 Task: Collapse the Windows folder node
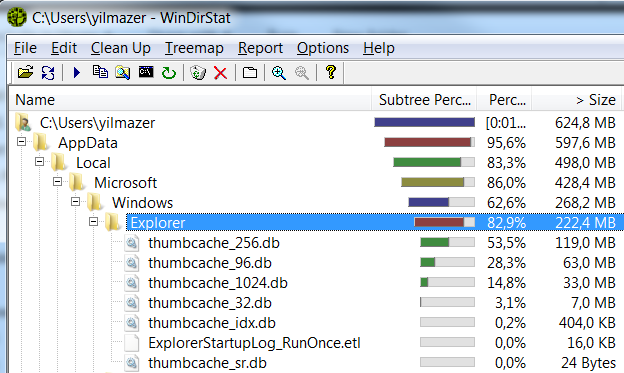point(76,201)
